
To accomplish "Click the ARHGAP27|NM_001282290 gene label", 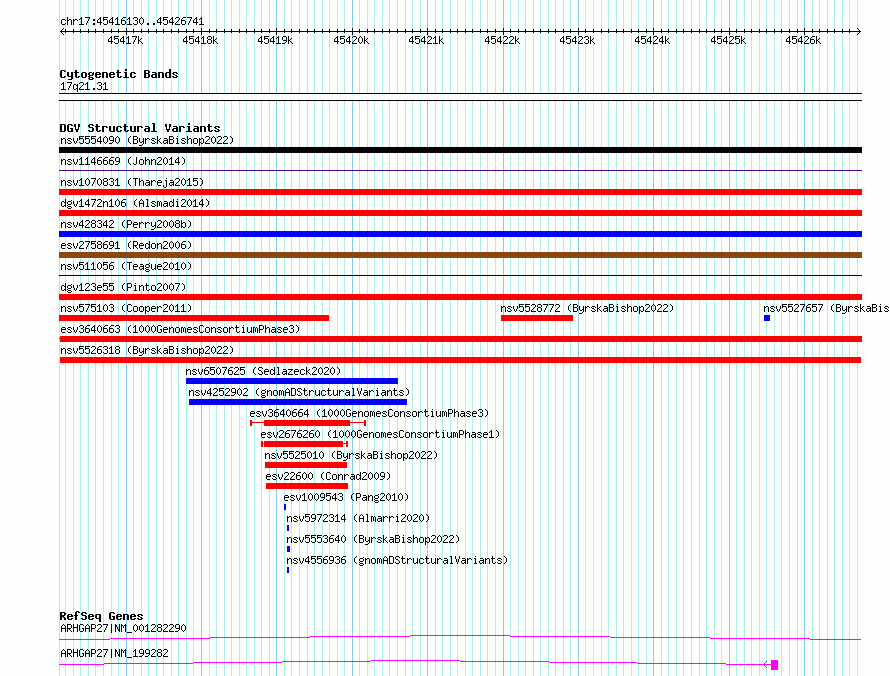I will click(x=123, y=628).
